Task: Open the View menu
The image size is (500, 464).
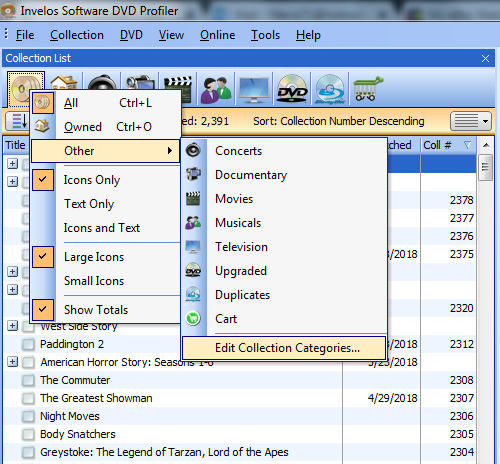Action: (x=171, y=35)
